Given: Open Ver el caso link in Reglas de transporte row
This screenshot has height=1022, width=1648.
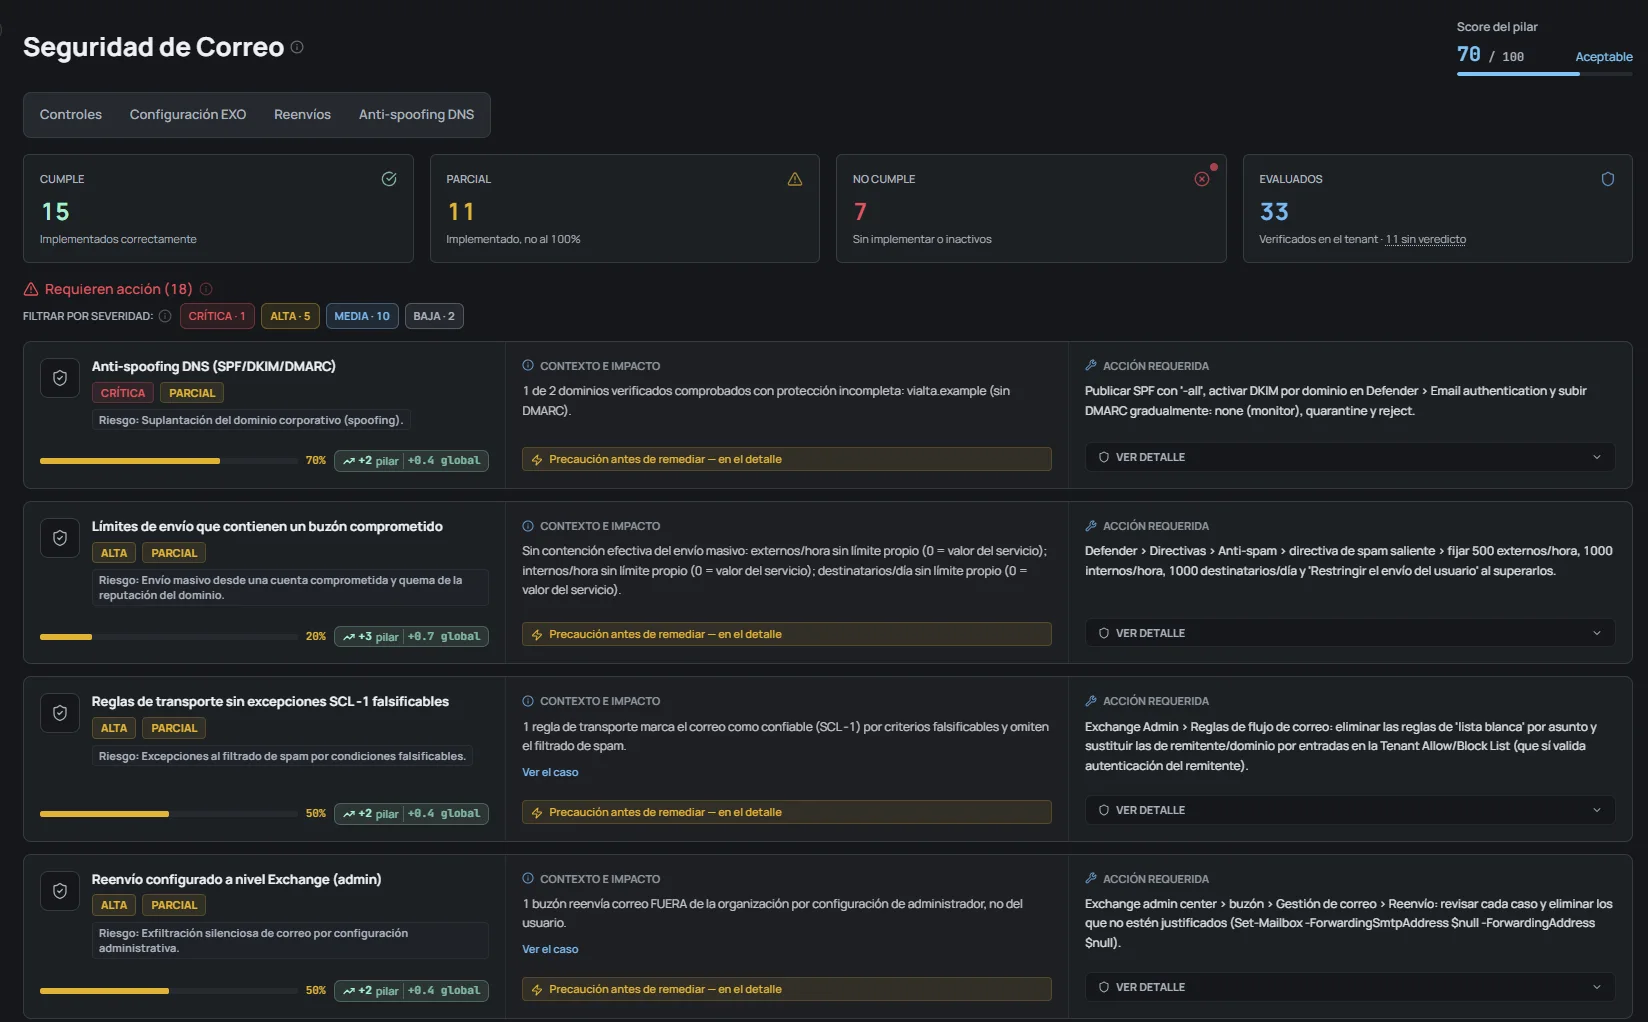Looking at the screenshot, I should pyautogui.click(x=550, y=772).
